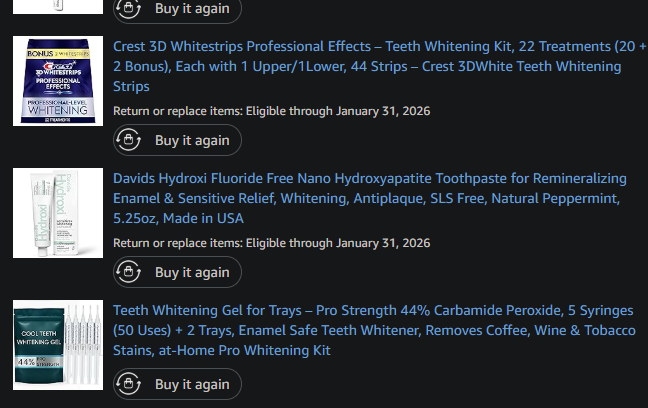The image size is (648, 408).
Task: Click the partially visible product thumbnail at top
Action: tap(58, 6)
